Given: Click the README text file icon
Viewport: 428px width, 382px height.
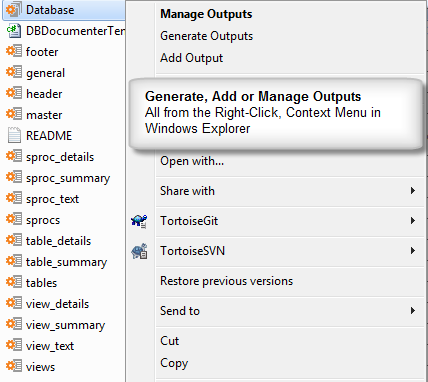Looking at the screenshot, I should pyautogui.click(x=14, y=136).
